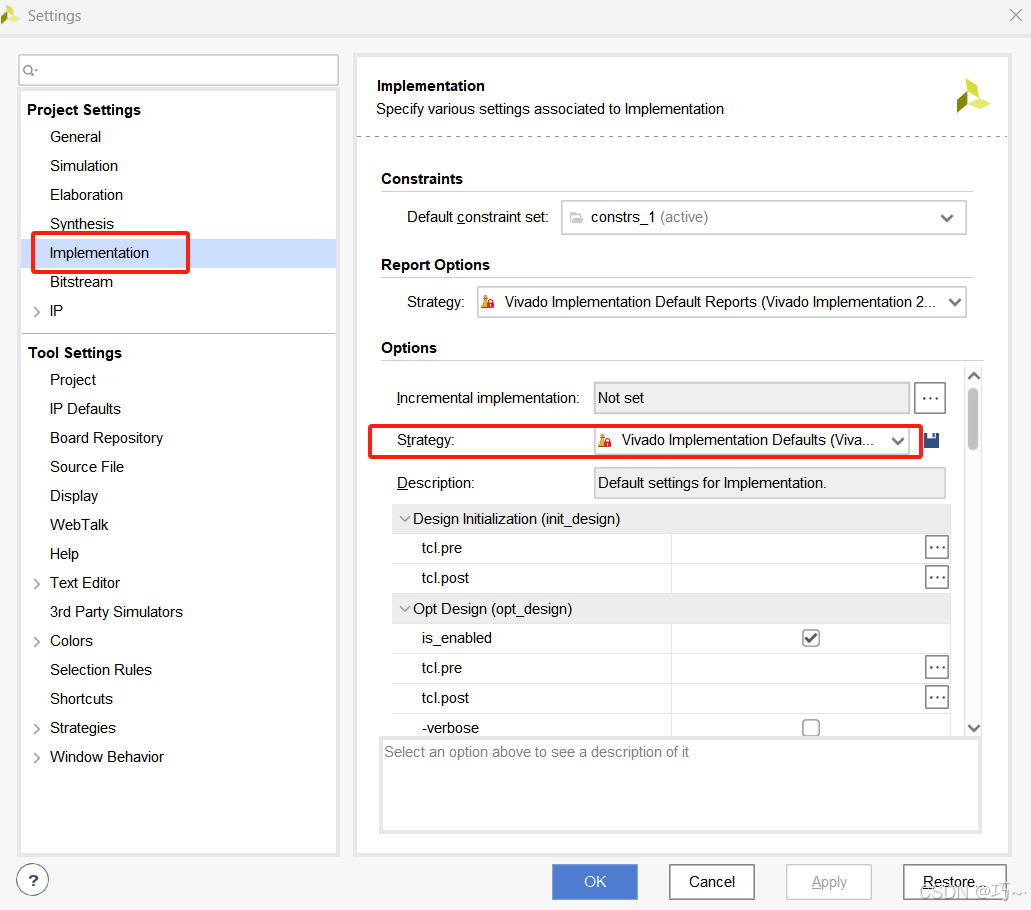Click the Apply button
Screen dimensions: 1031x910
[x=828, y=882]
